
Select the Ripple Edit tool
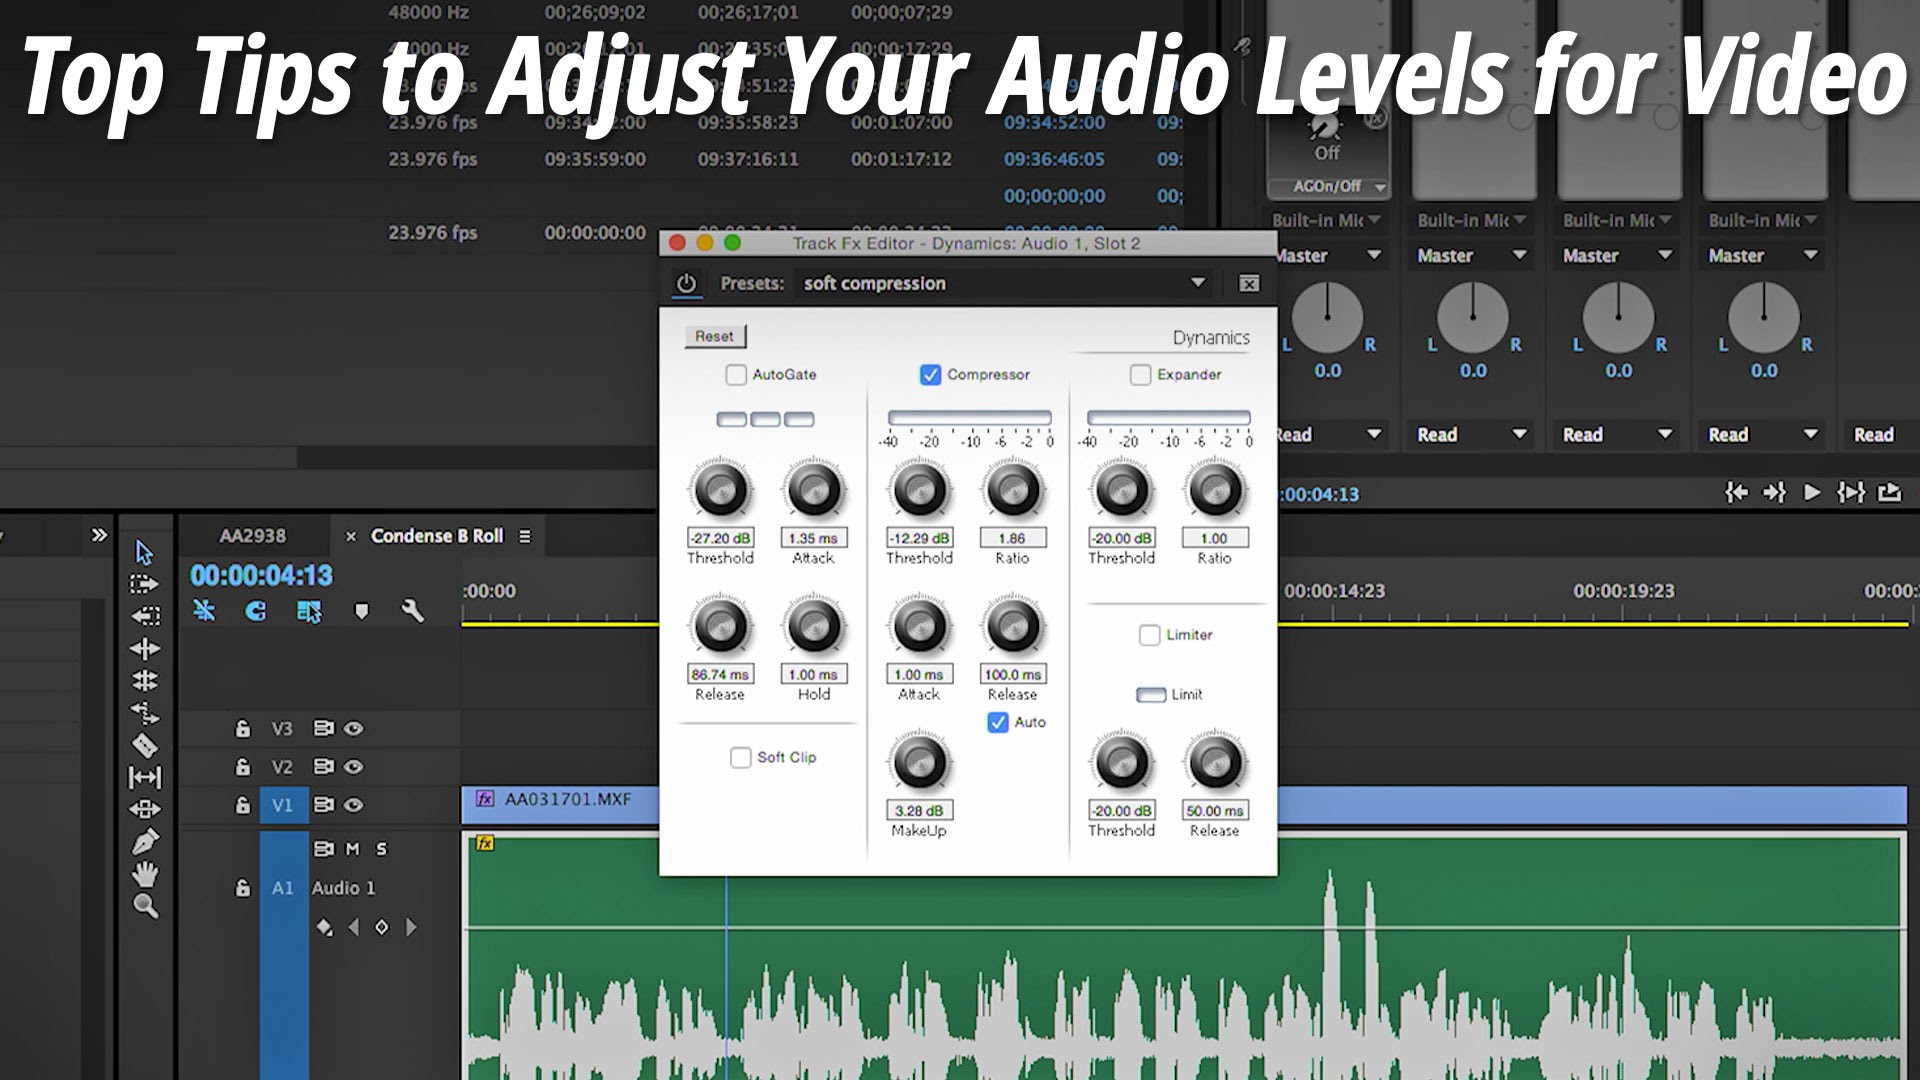point(144,648)
